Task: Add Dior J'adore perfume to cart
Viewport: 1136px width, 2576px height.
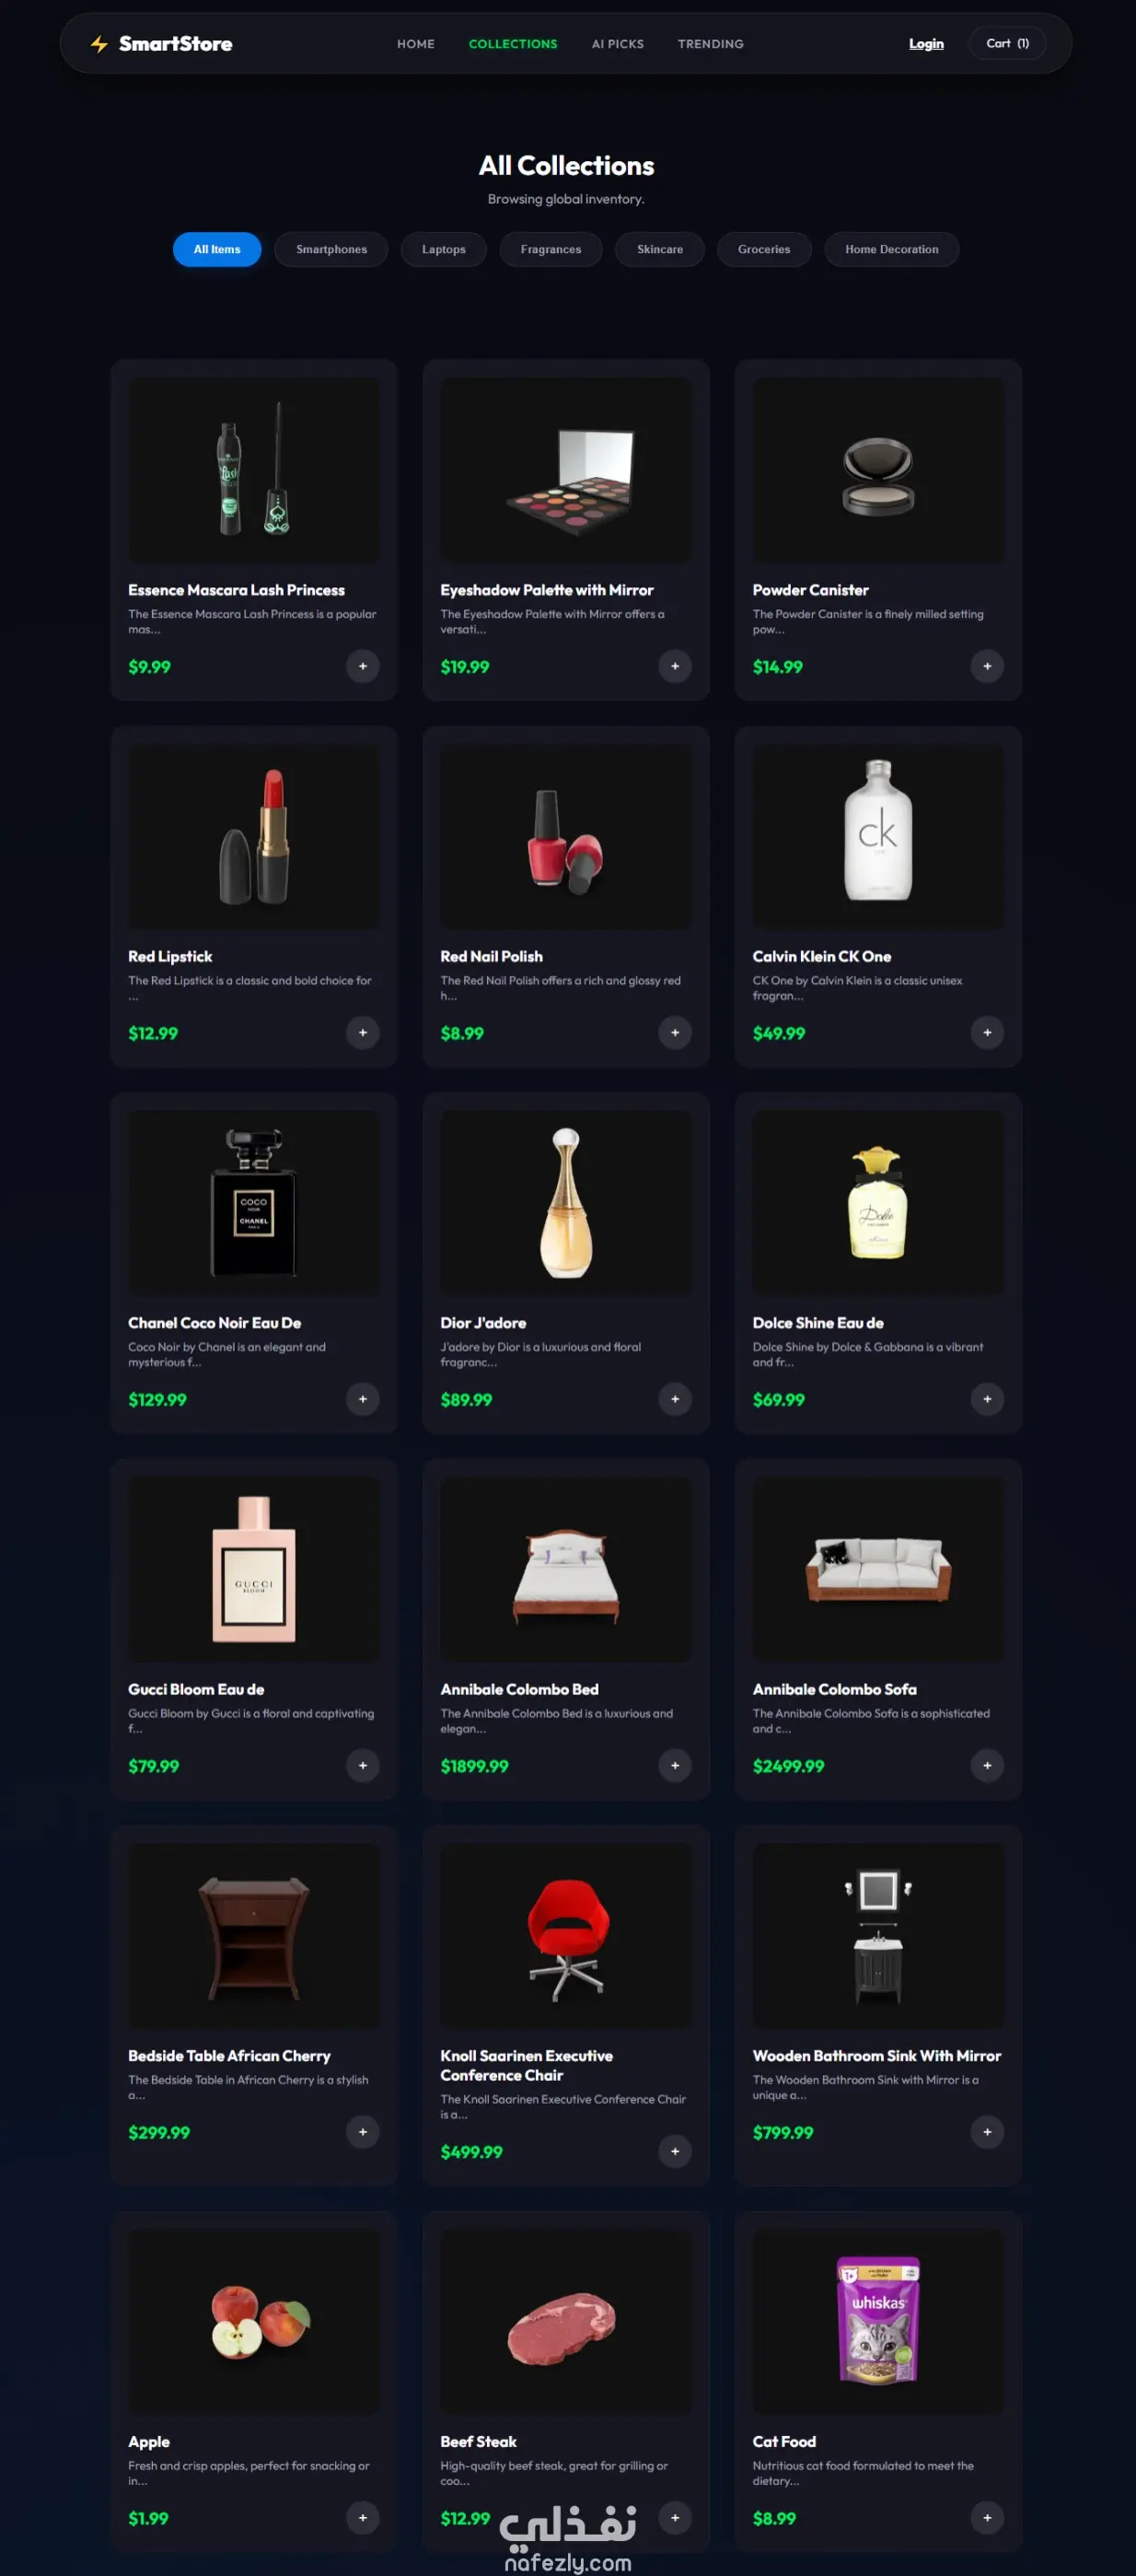Action: pyautogui.click(x=674, y=1398)
